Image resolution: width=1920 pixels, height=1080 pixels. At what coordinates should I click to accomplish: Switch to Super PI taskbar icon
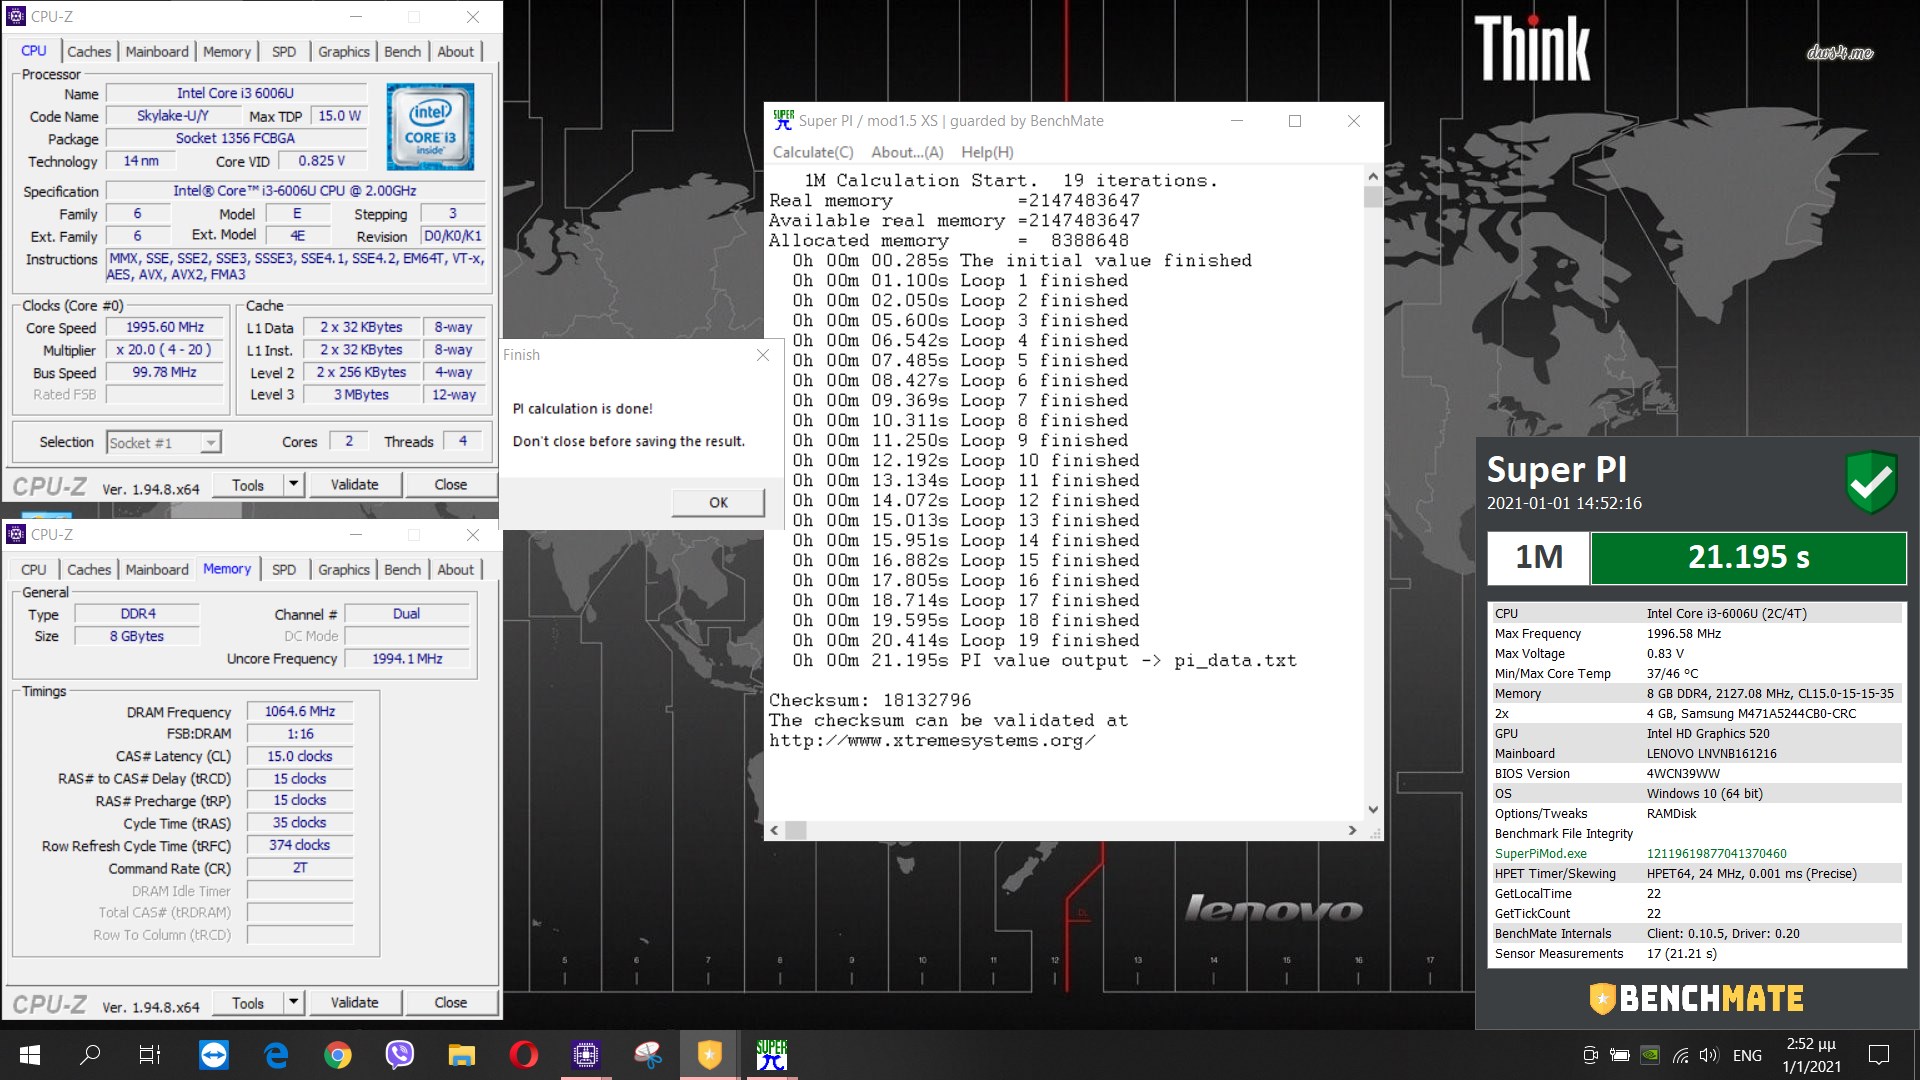771,1055
